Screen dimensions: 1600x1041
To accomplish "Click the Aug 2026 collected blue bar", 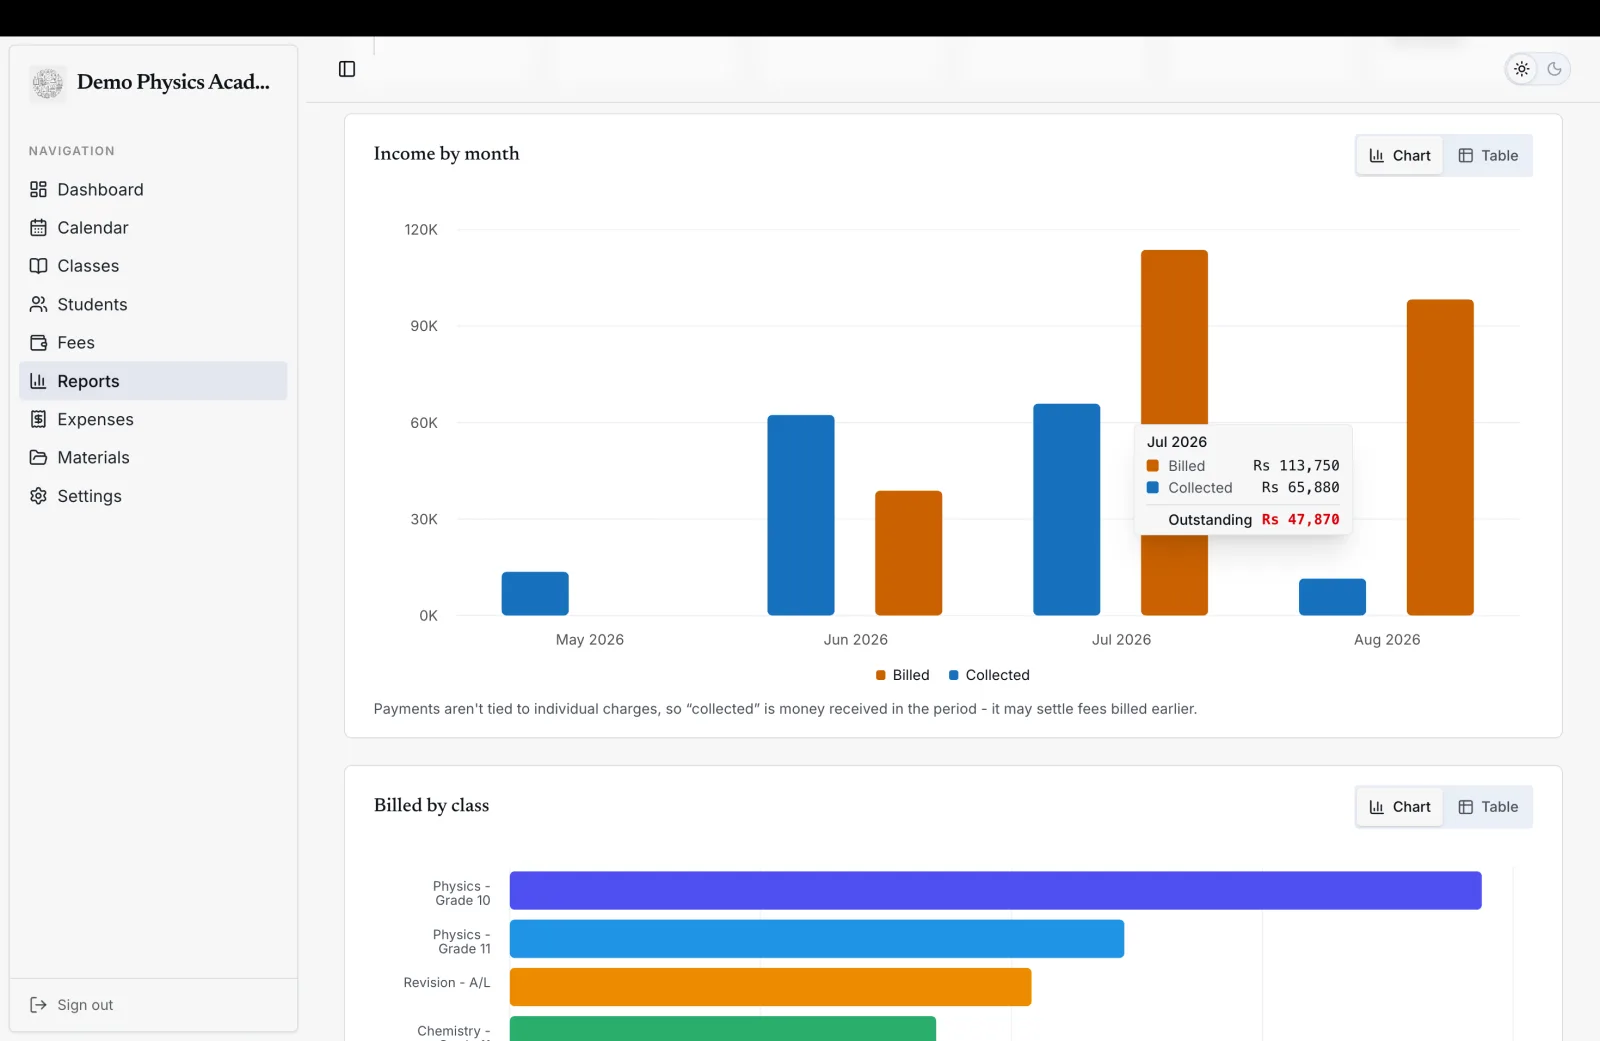I will pyautogui.click(x=1332, y=597).
